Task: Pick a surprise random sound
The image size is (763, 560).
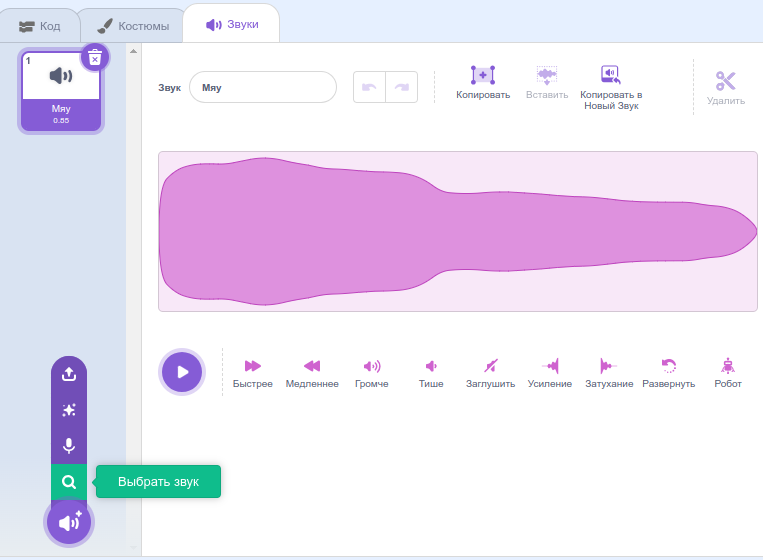Action: pos(69,410)
